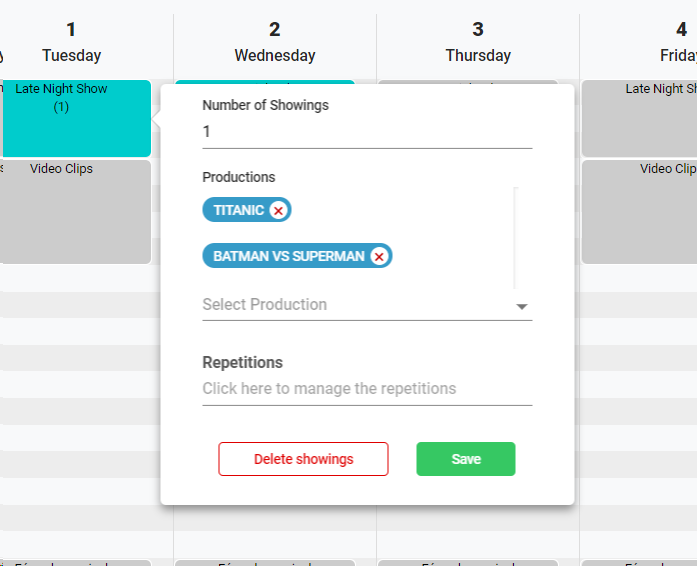Select the Friday day header

[x=678, y=42]
